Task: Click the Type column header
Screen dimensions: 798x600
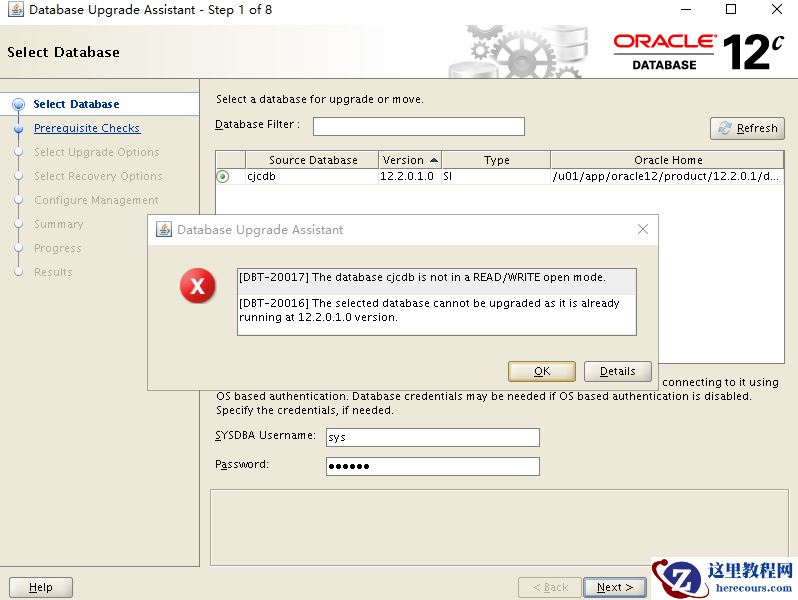Action: coord(496,160)
